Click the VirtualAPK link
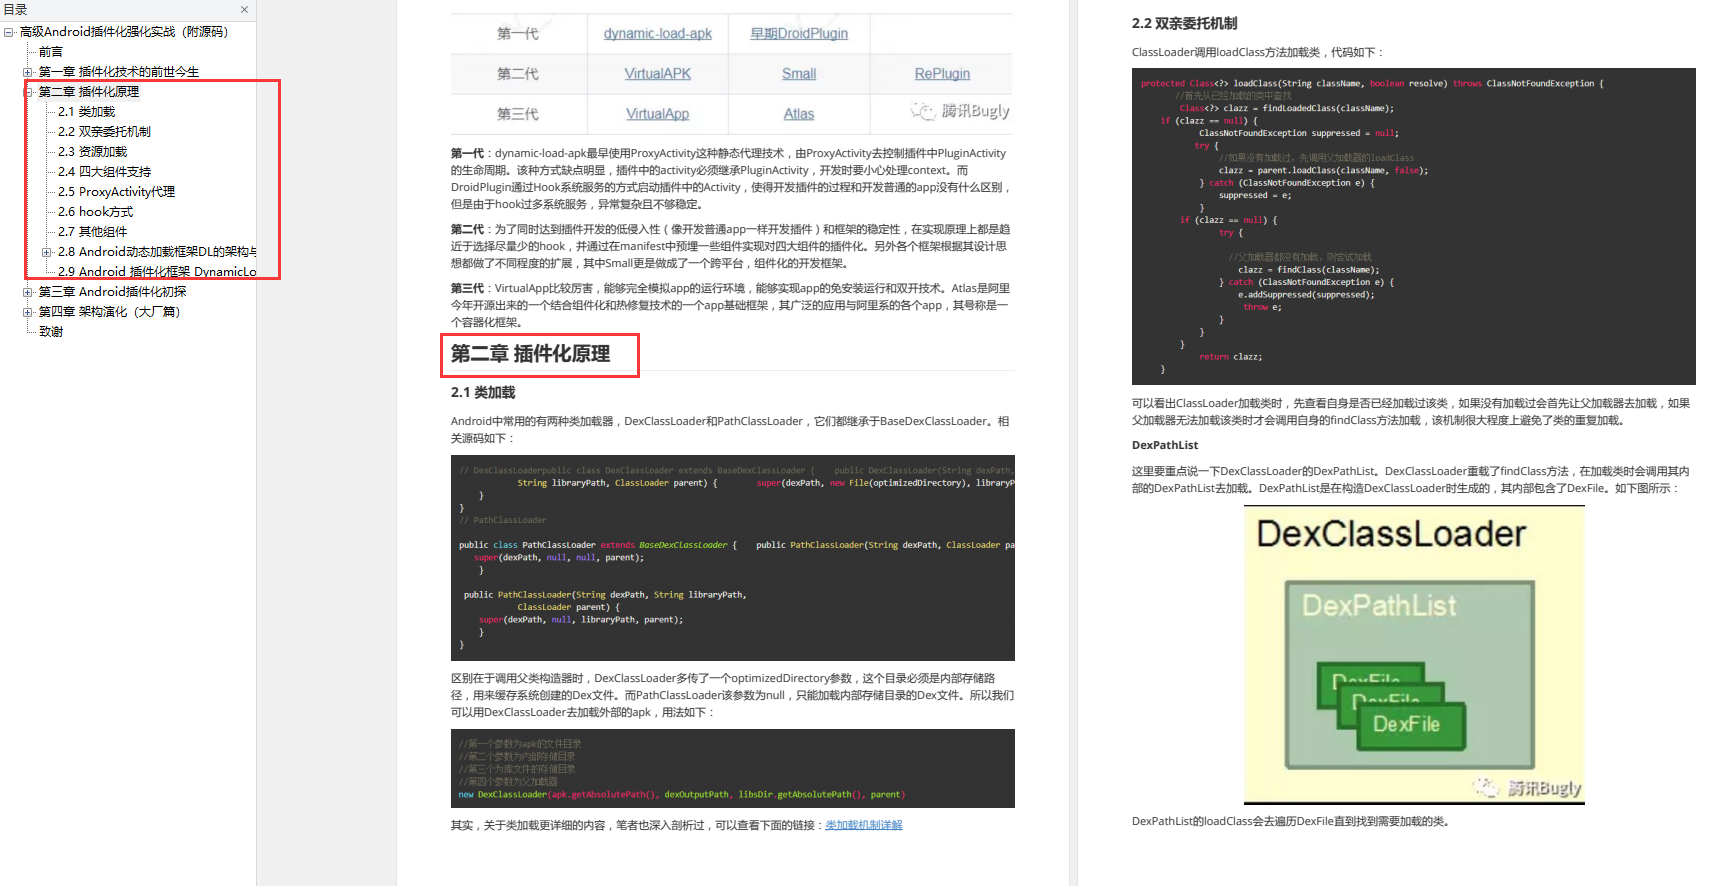The image size is (1731, 886). click(x=658, y=74)
